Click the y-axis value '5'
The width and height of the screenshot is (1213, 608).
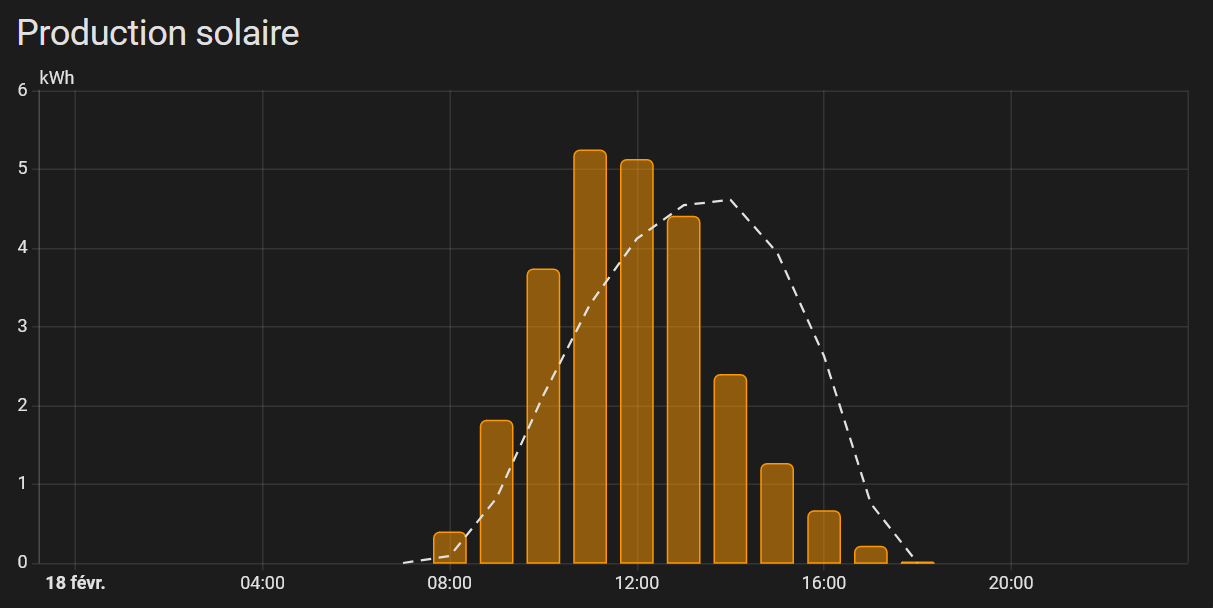22,169
